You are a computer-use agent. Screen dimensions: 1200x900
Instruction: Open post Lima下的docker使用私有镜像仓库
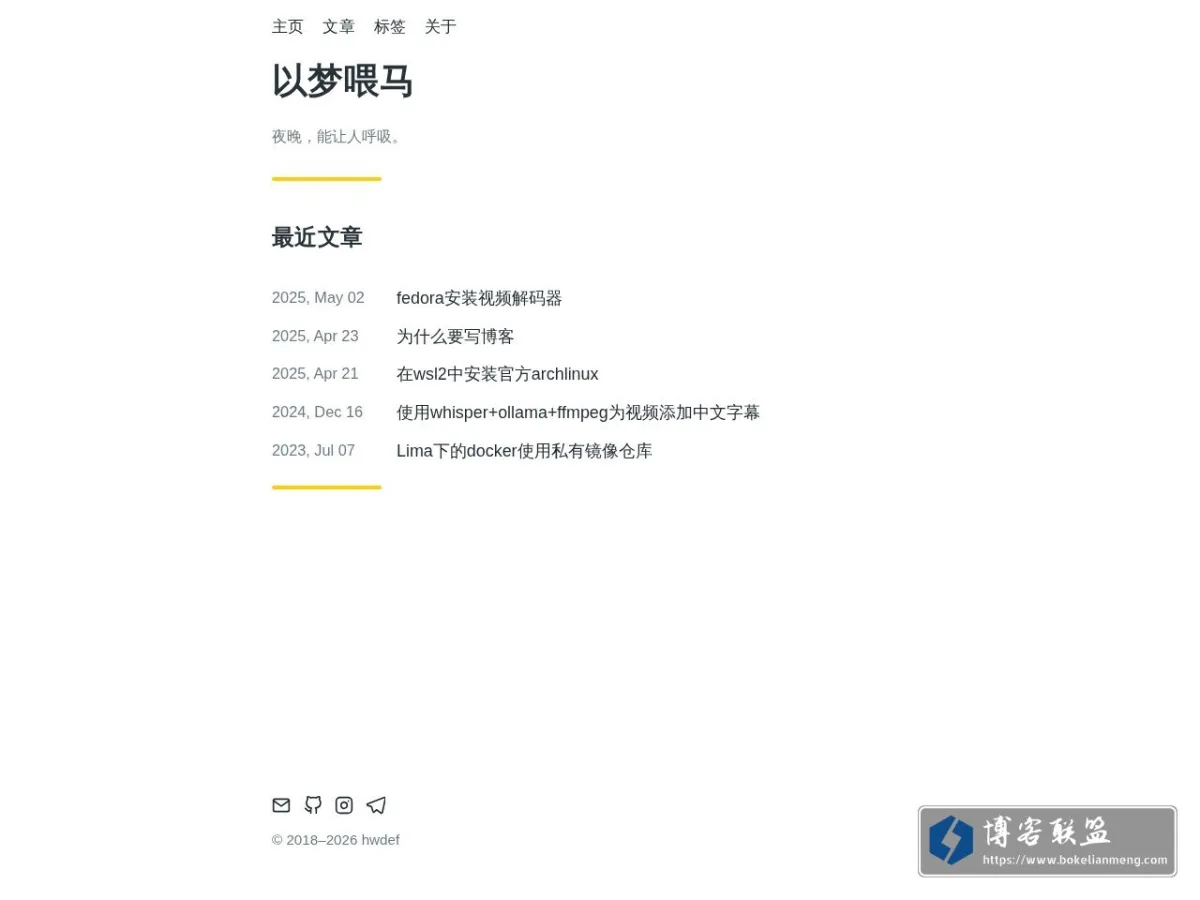point(524,451)
